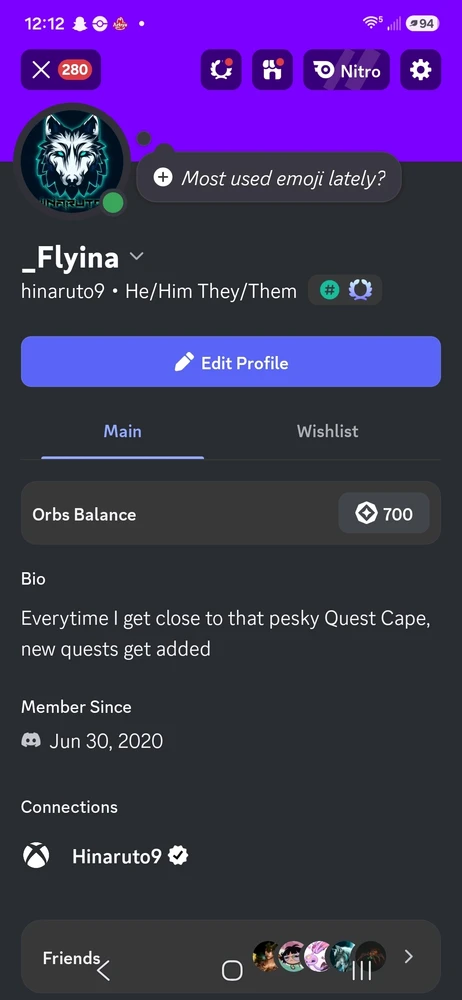Switch to the Wishlist tab
This screenshot has width=462, height=1000.
pos(327,432)
